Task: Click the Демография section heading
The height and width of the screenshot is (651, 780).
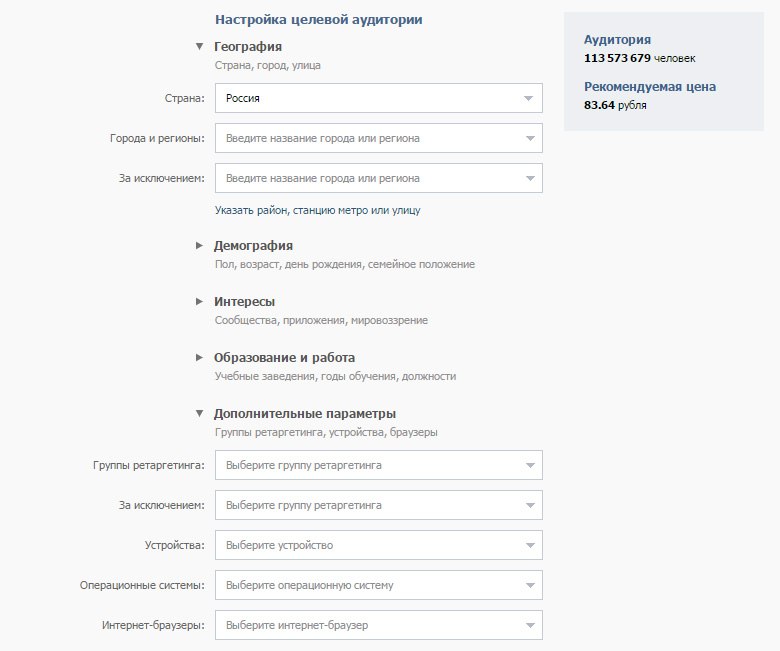Action: 253,245
